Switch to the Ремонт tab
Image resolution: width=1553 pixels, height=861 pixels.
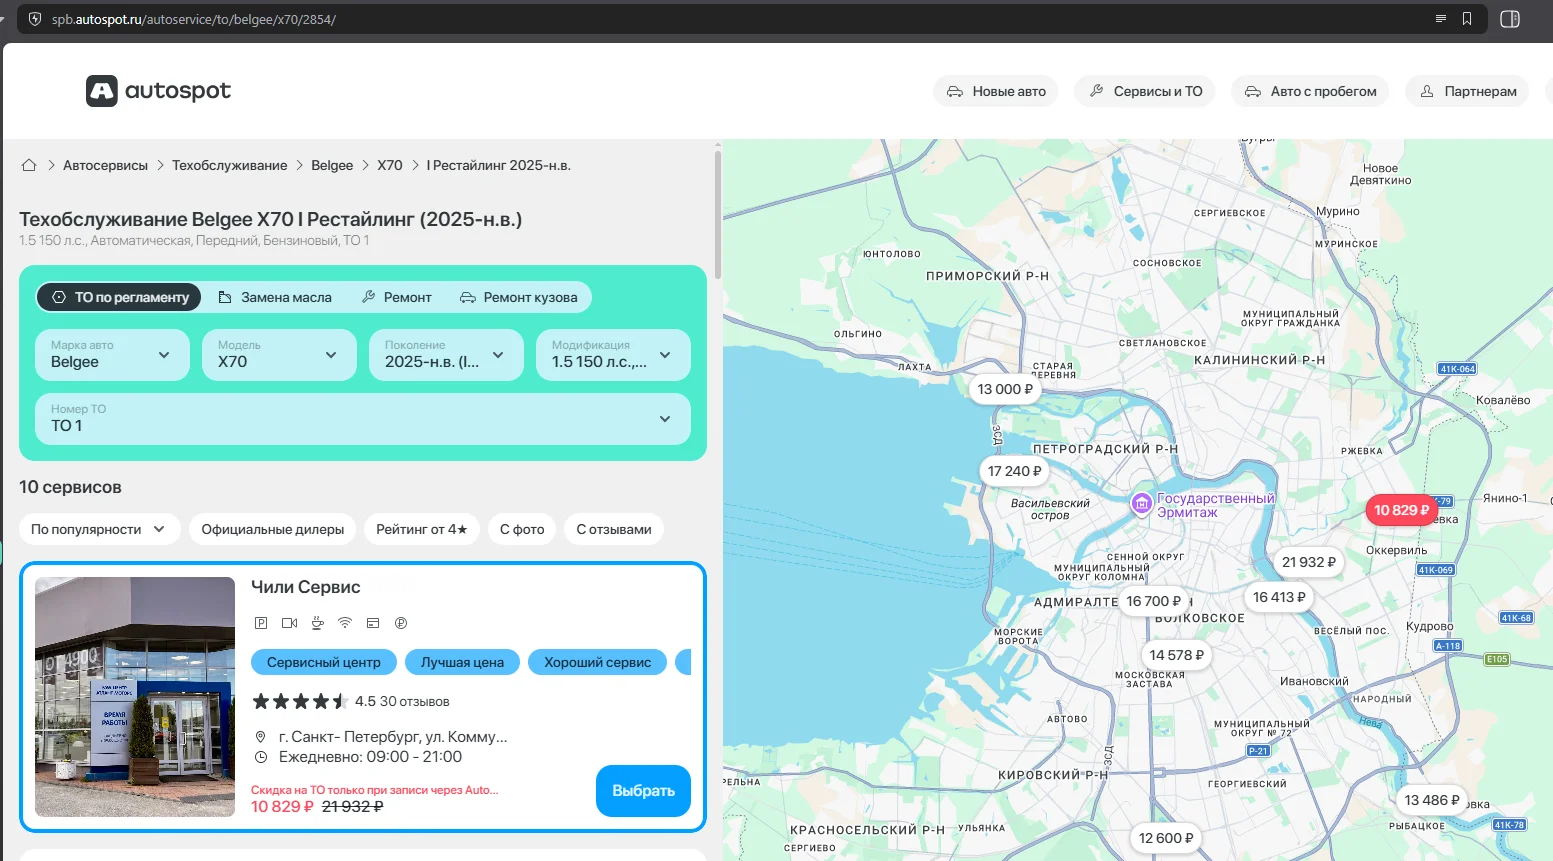tap(397, 297)
